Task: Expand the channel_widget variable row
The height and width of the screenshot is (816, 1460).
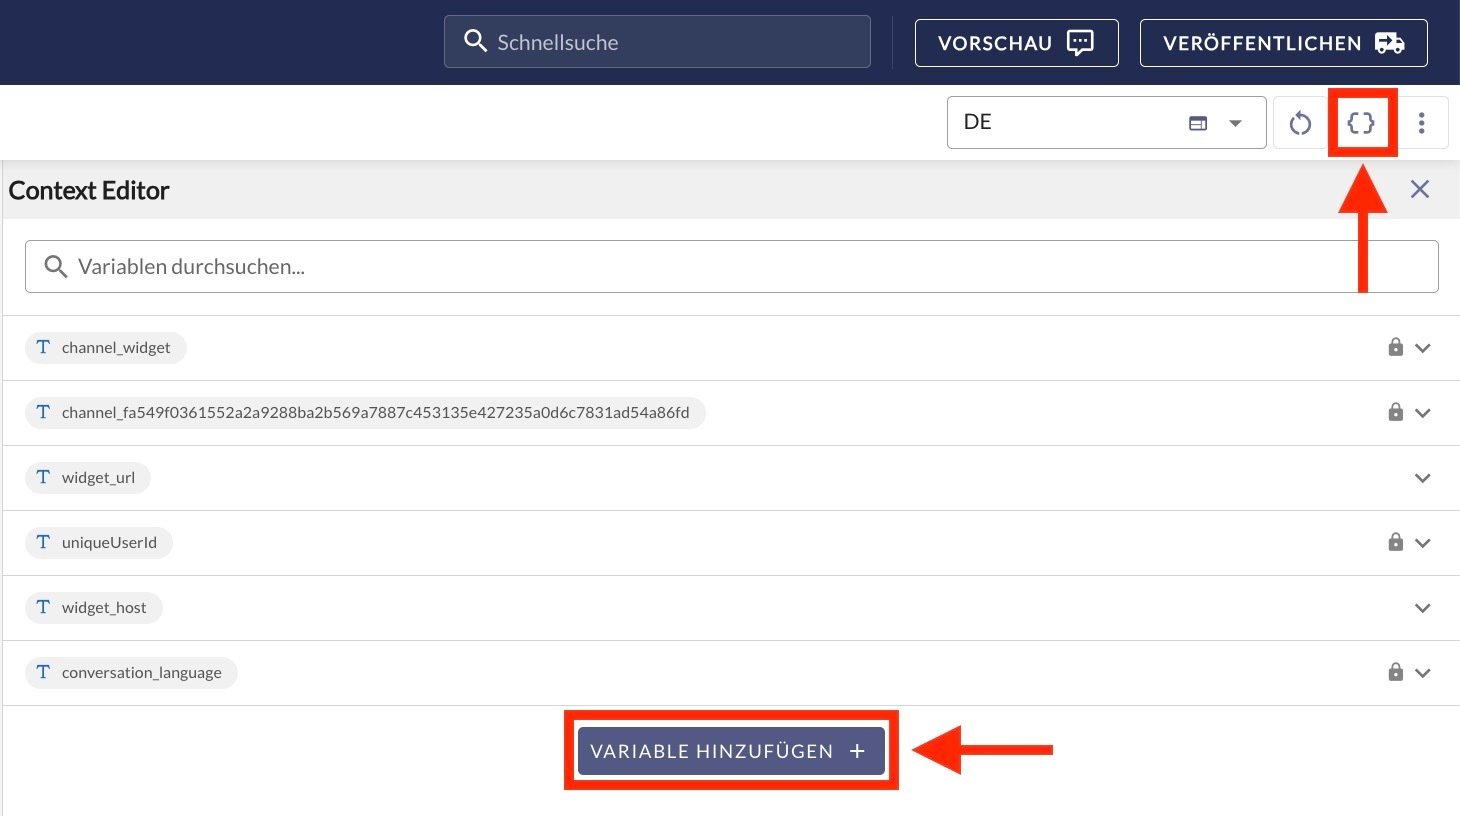Action: pos(1423,348)
